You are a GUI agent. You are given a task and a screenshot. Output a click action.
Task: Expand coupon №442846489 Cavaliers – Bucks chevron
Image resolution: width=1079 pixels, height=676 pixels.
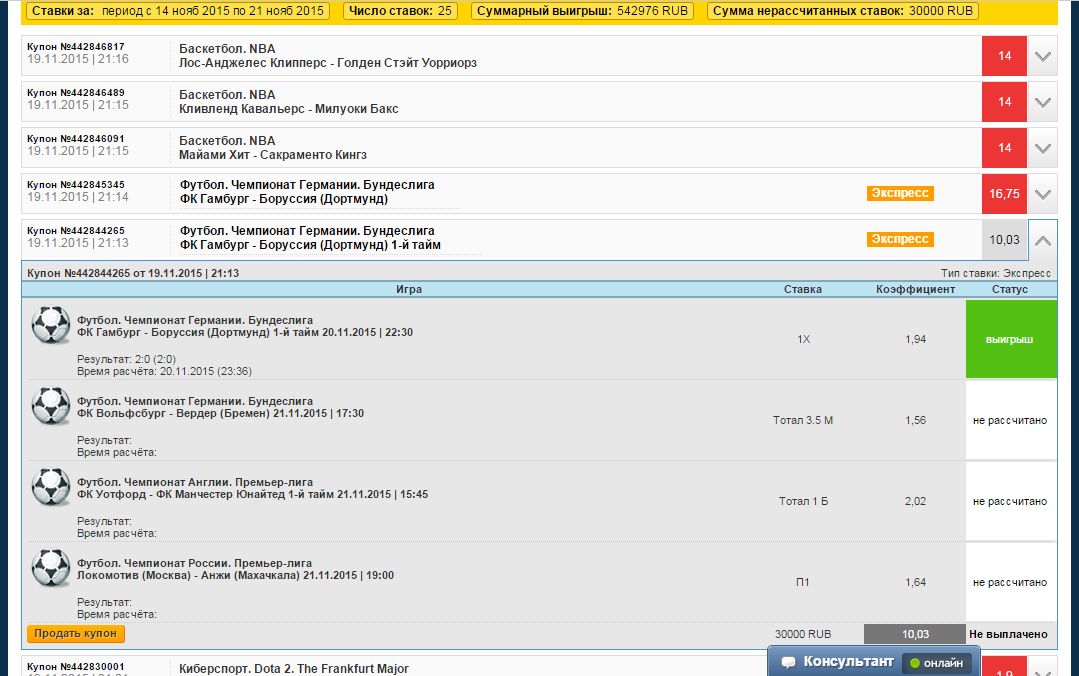(1043, 103)
